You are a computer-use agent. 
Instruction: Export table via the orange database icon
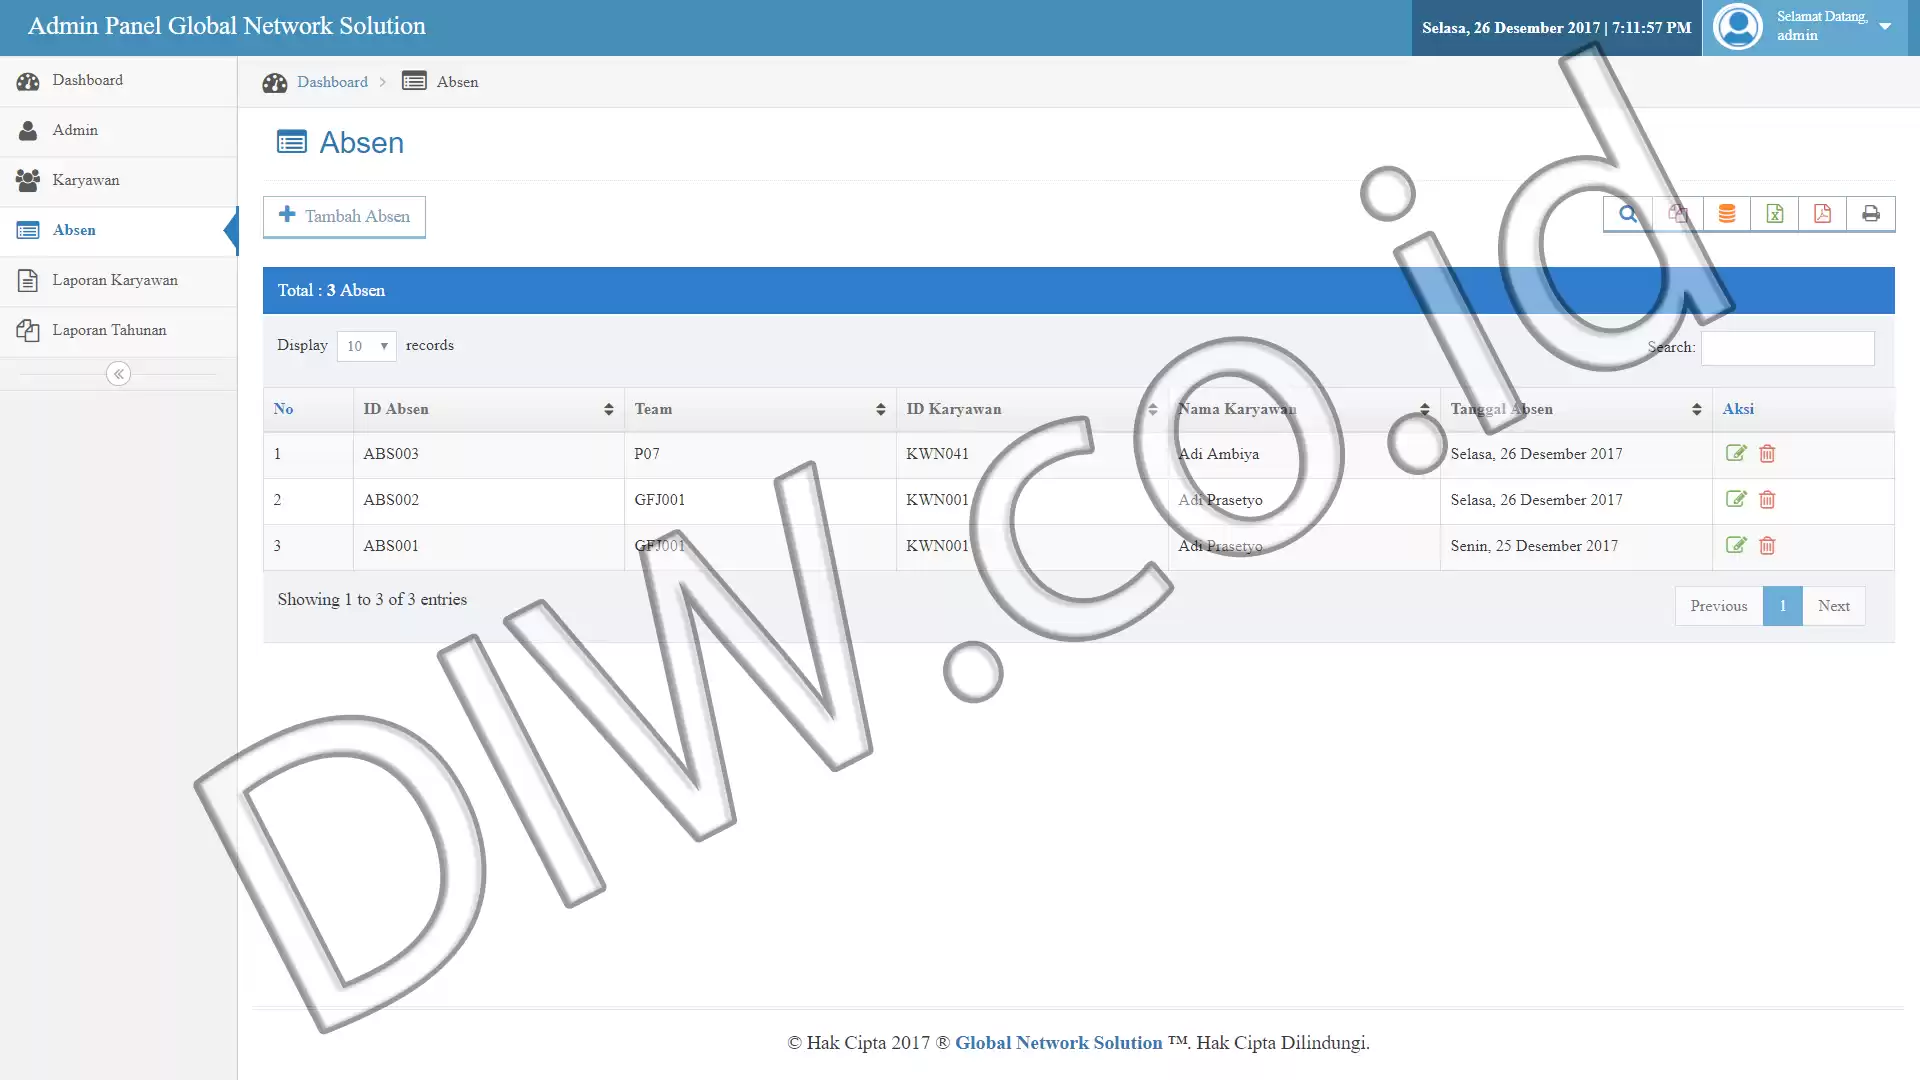pyautogui.click(x=1727, y=214)
